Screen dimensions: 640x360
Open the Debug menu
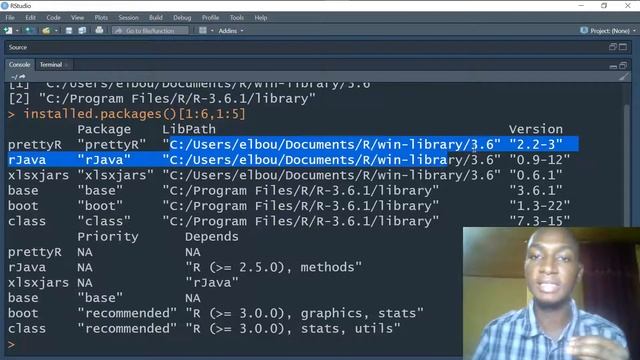coord(182,18)
